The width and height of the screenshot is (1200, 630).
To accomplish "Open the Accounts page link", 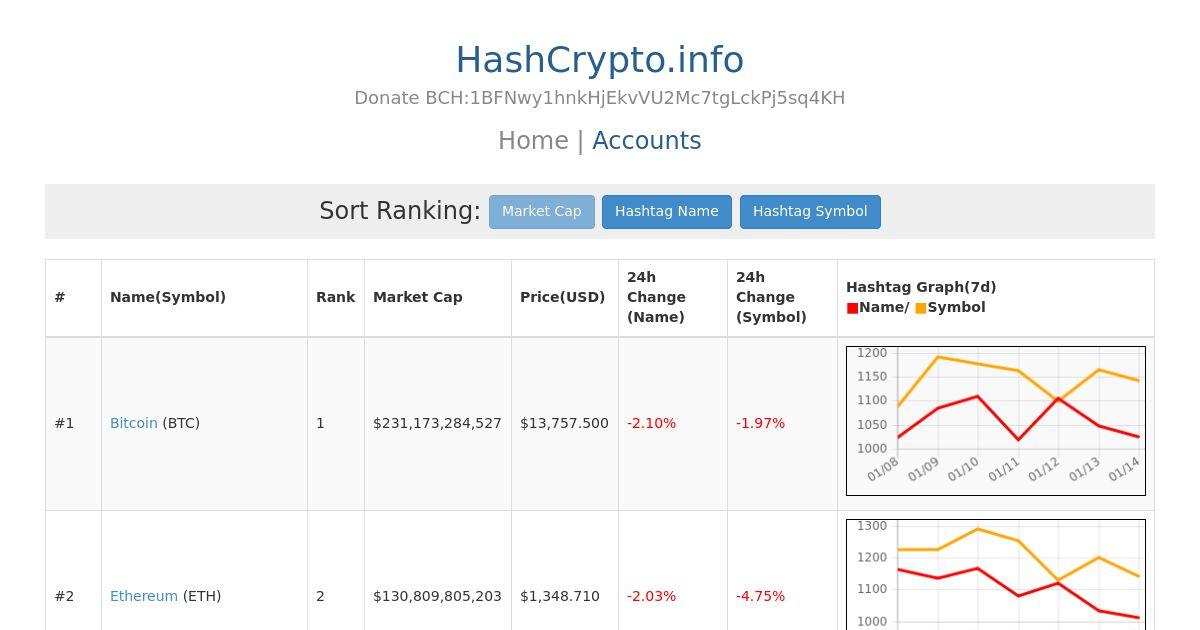I will [x=647, y=141].
